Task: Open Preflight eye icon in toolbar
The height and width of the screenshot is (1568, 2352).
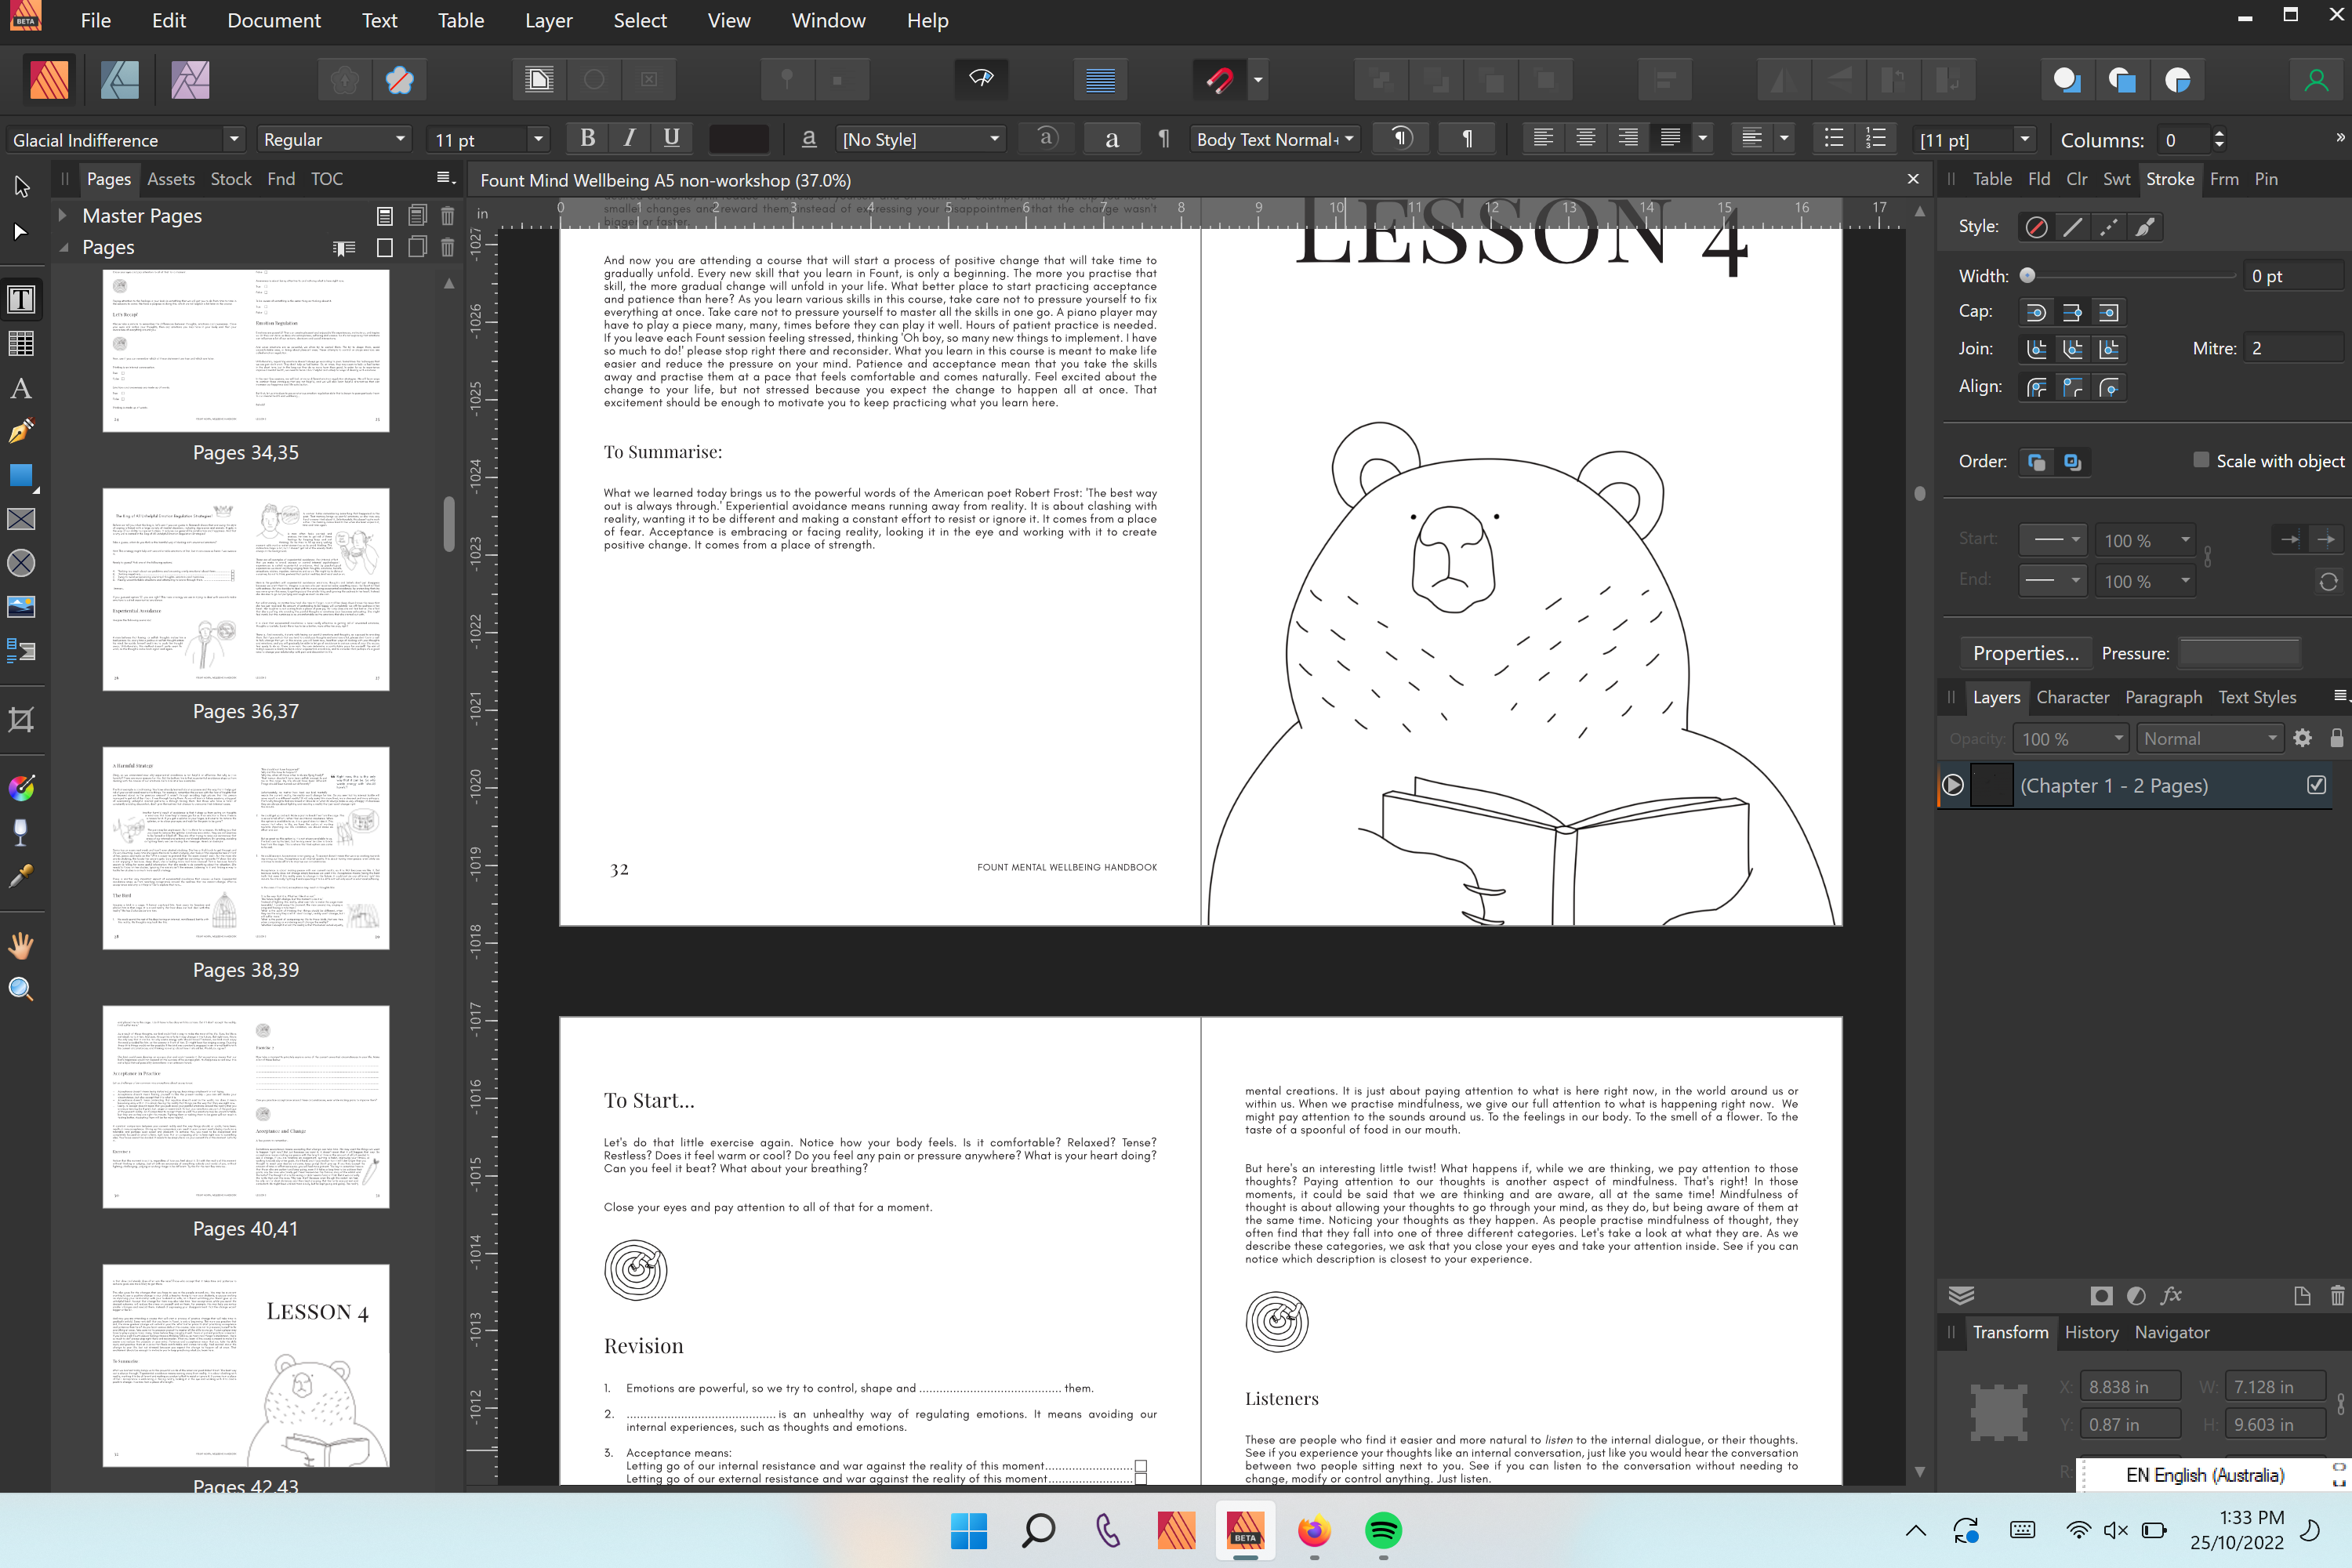Action: (981, 79)
